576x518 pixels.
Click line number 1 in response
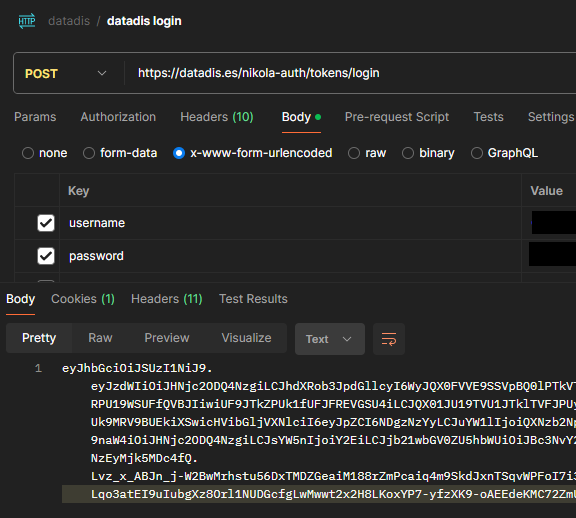[x=38, y=368]
